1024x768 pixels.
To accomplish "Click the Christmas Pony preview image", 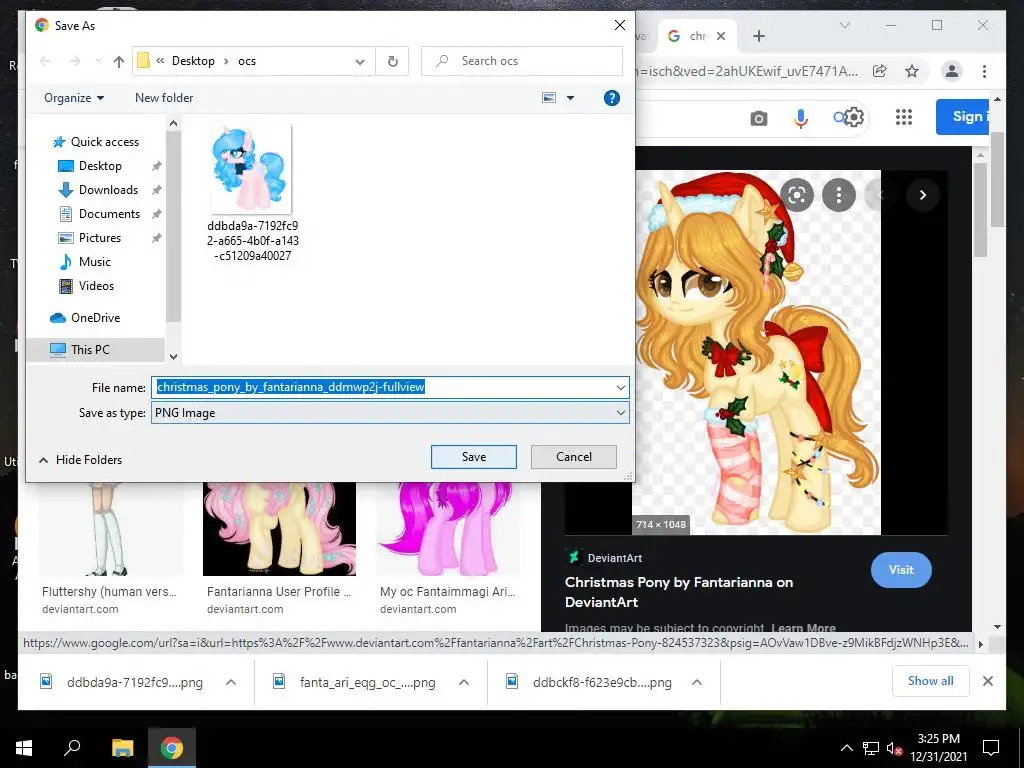I will 758,353.
